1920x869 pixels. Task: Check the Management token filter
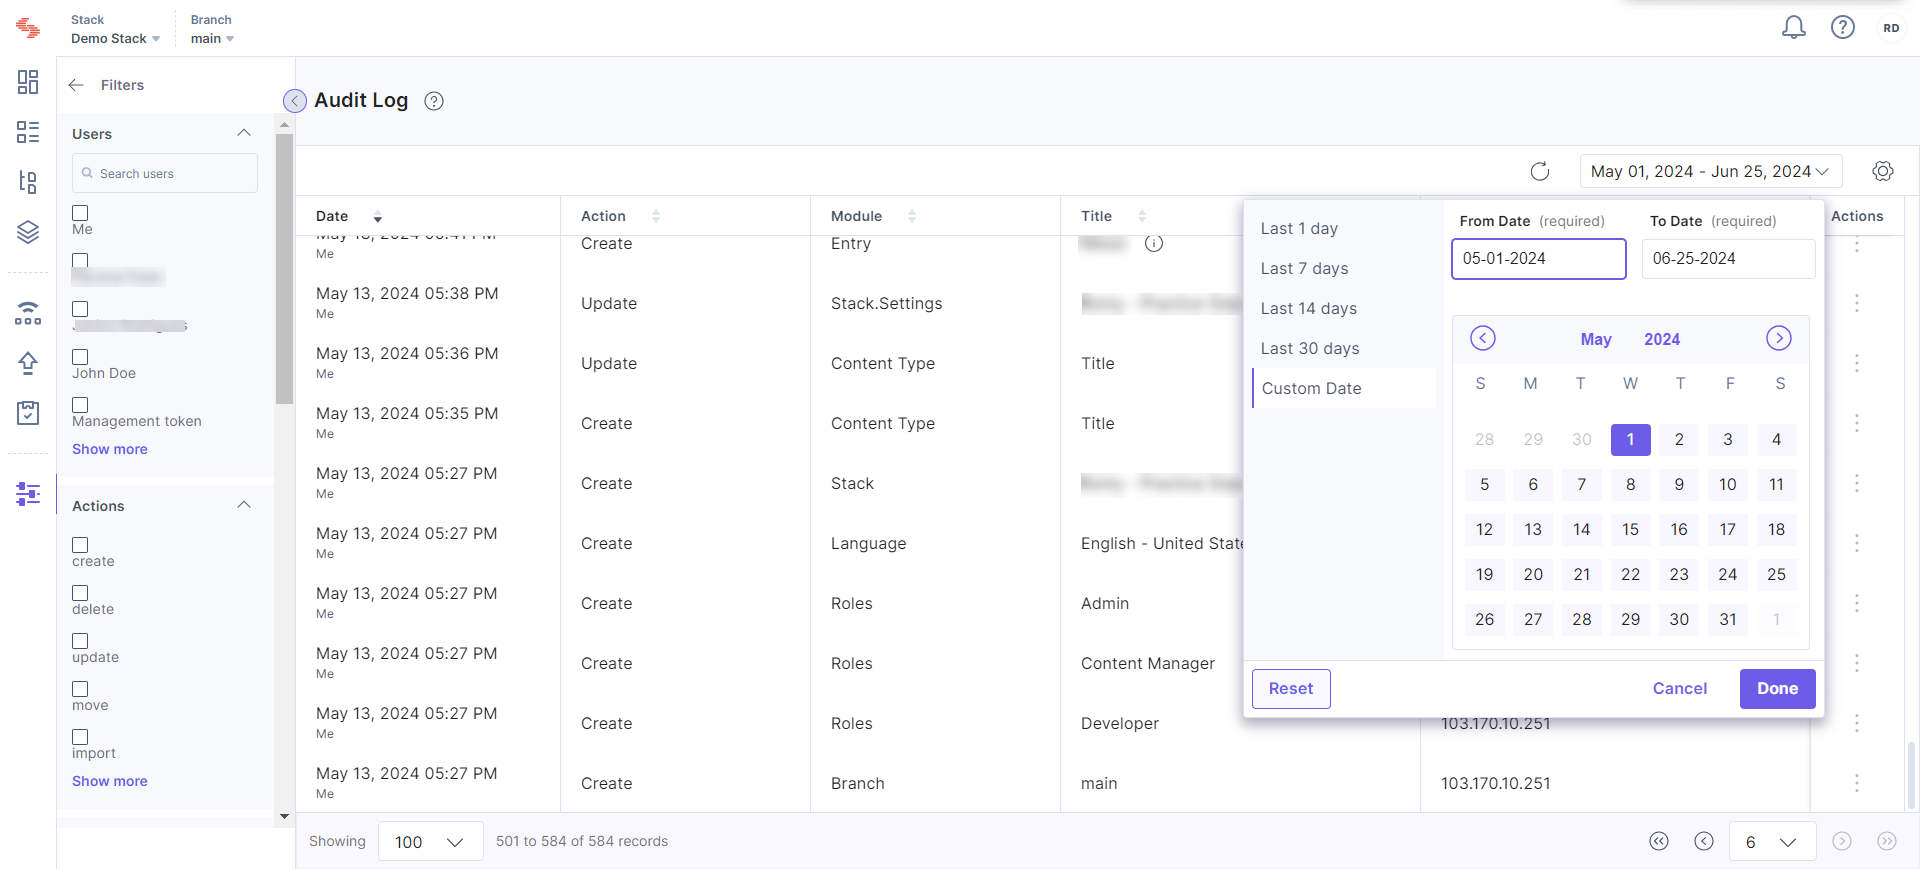80,405
